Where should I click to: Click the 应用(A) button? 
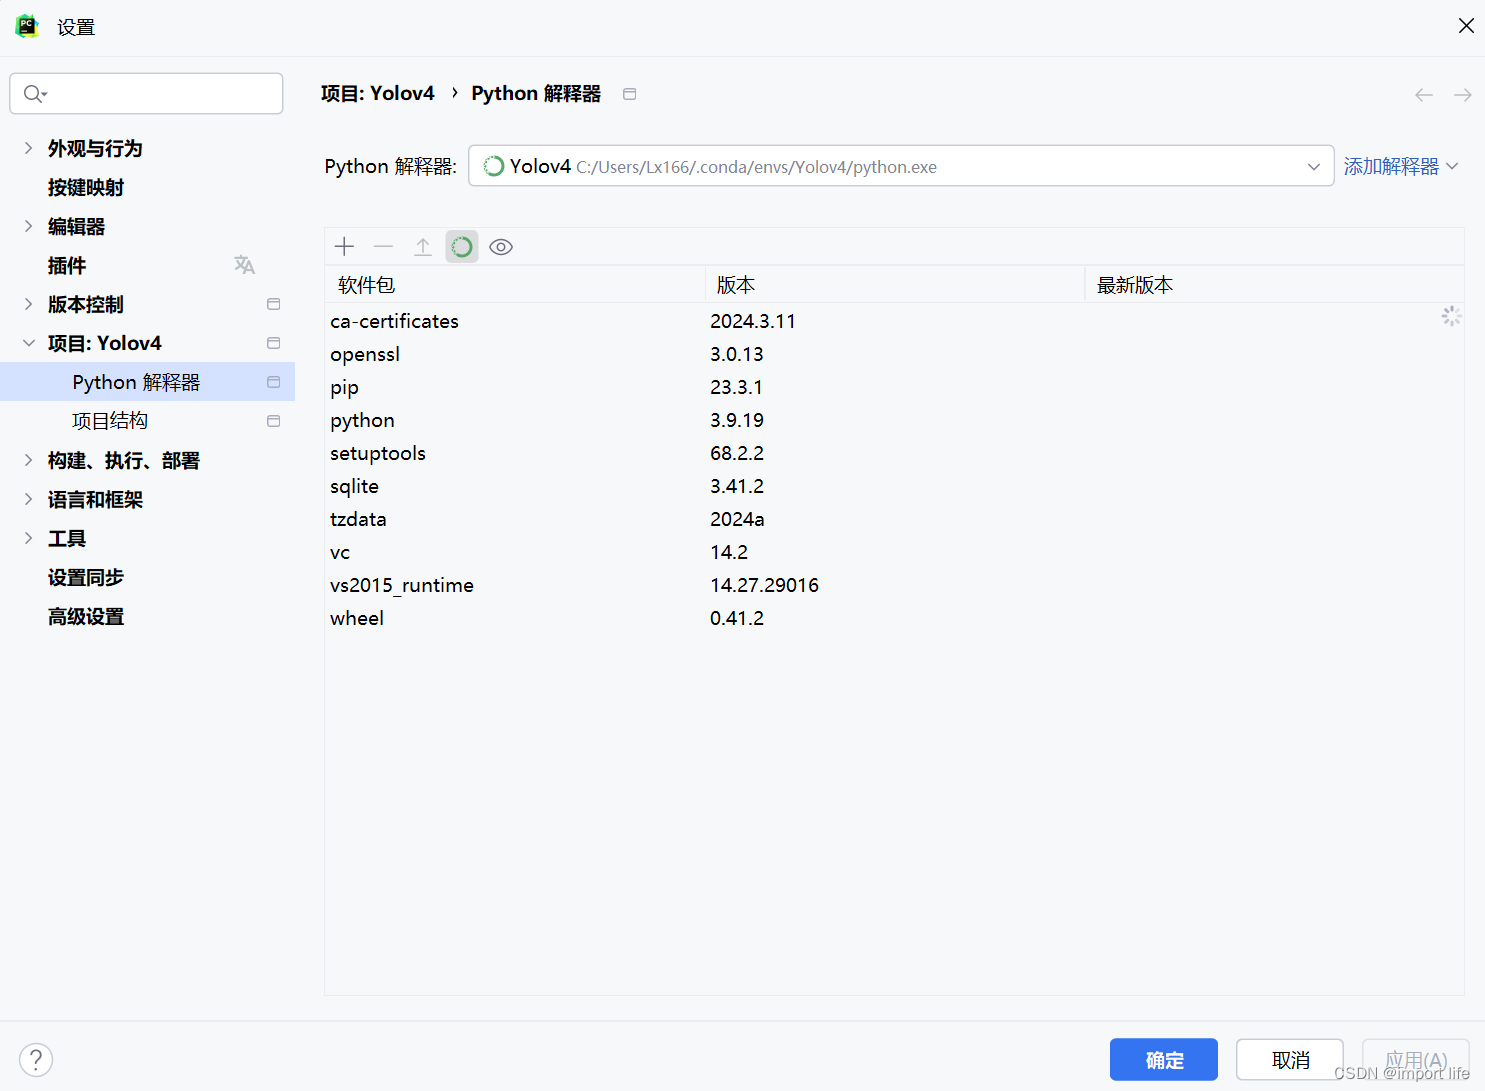tap(1416, 1060)
